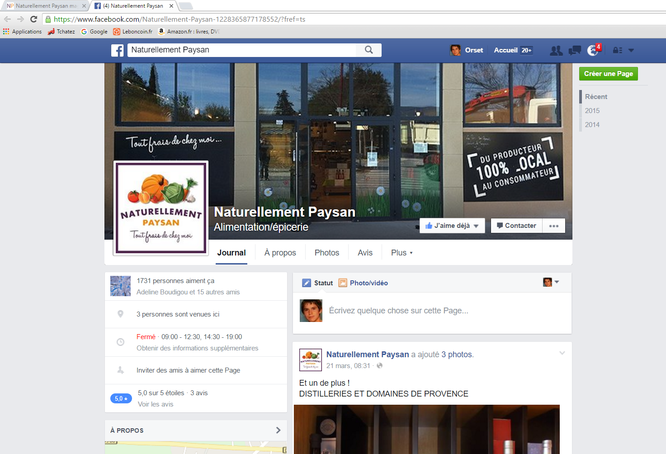Select the À propos tab
Screen dimensions: 666x454
280,253
